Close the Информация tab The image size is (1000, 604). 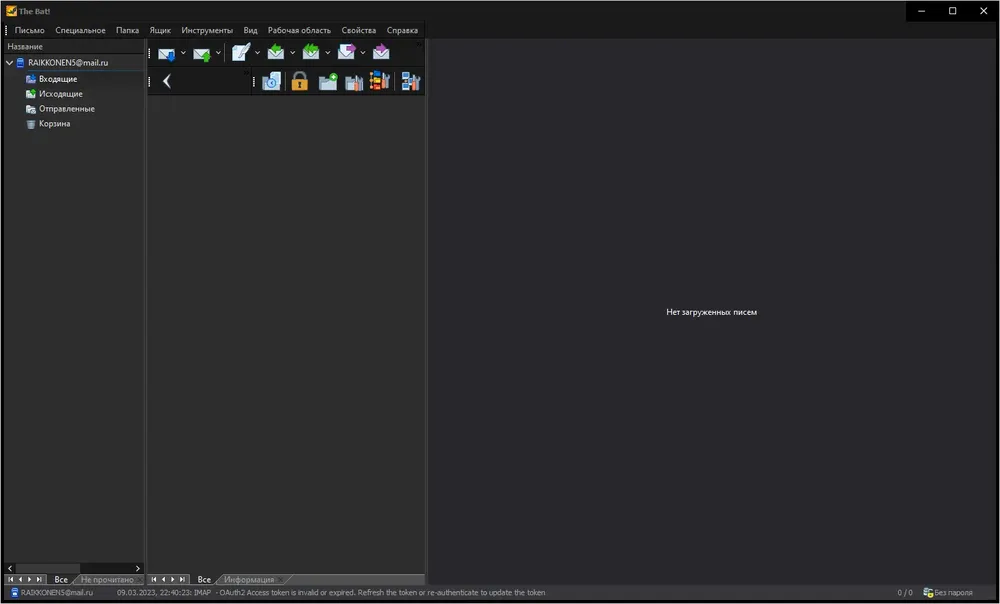[x=280, y=580]
